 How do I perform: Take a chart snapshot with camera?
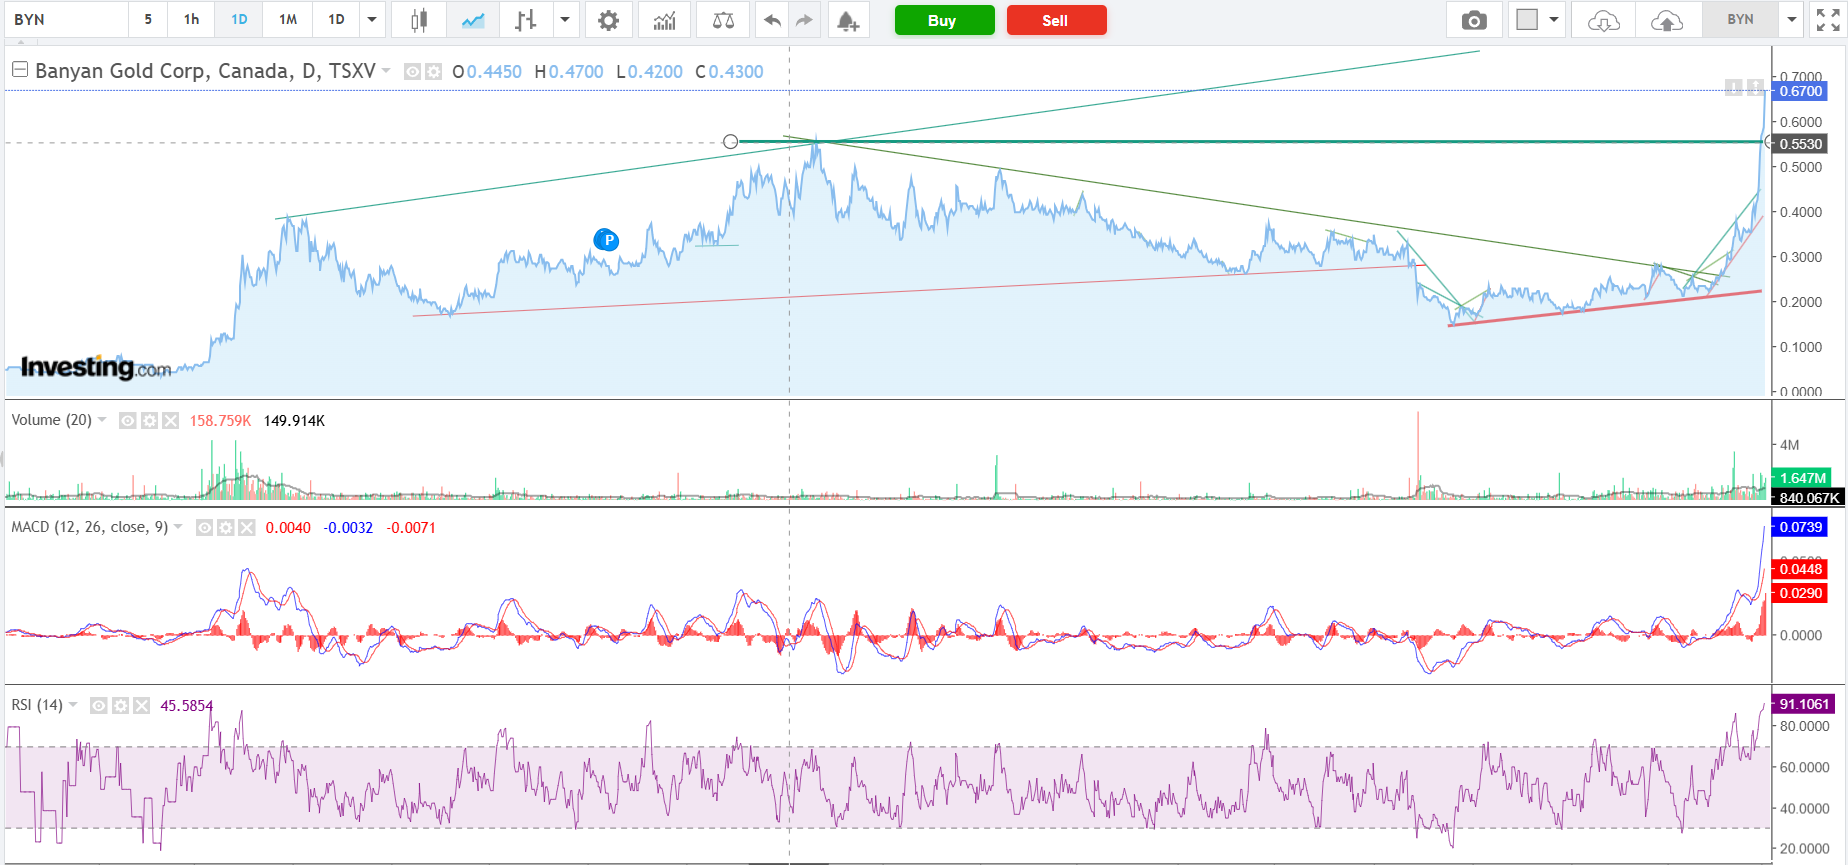pos(1474,20)
